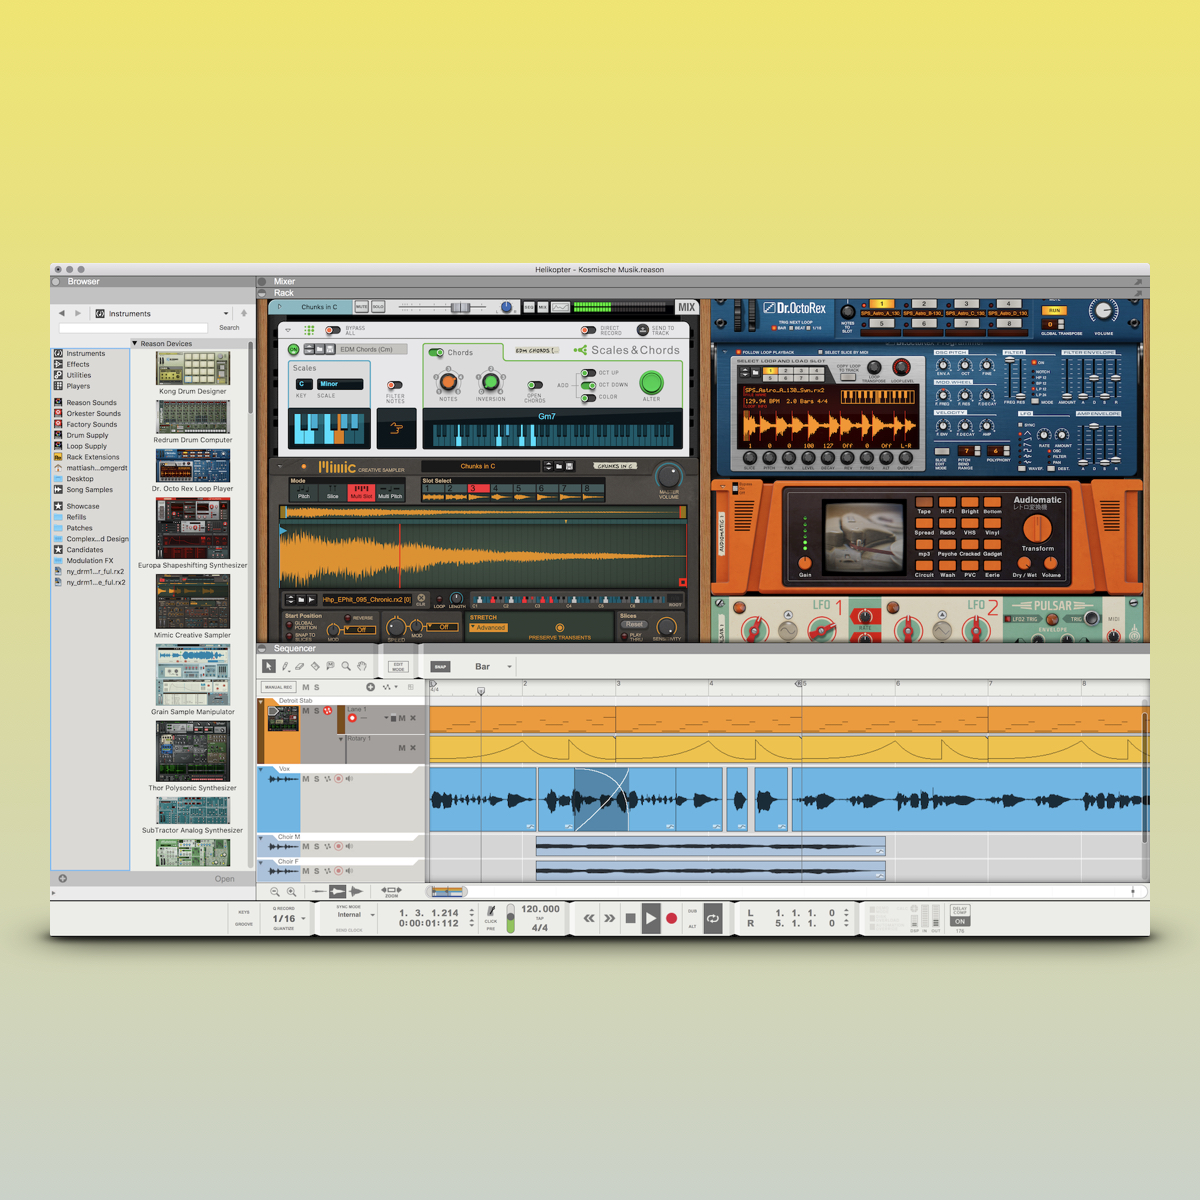
Task: Switch to the Mixer tab
Action: point(284,281)
